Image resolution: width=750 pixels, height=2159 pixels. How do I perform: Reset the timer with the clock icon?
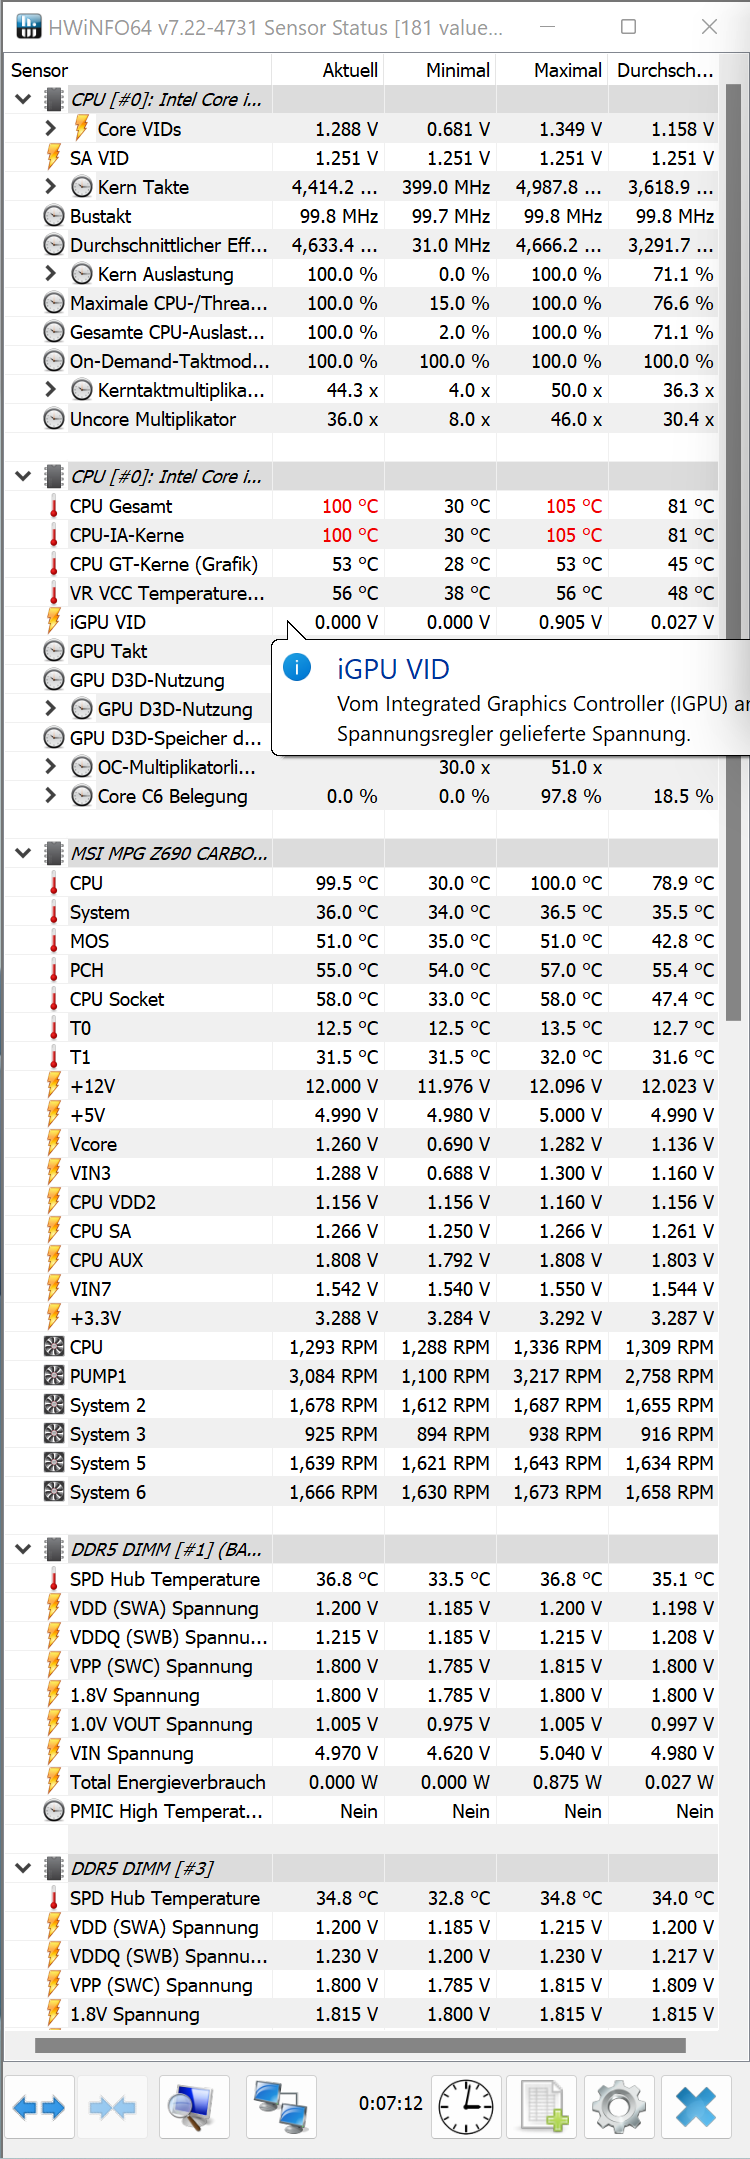coord(466,2107)
